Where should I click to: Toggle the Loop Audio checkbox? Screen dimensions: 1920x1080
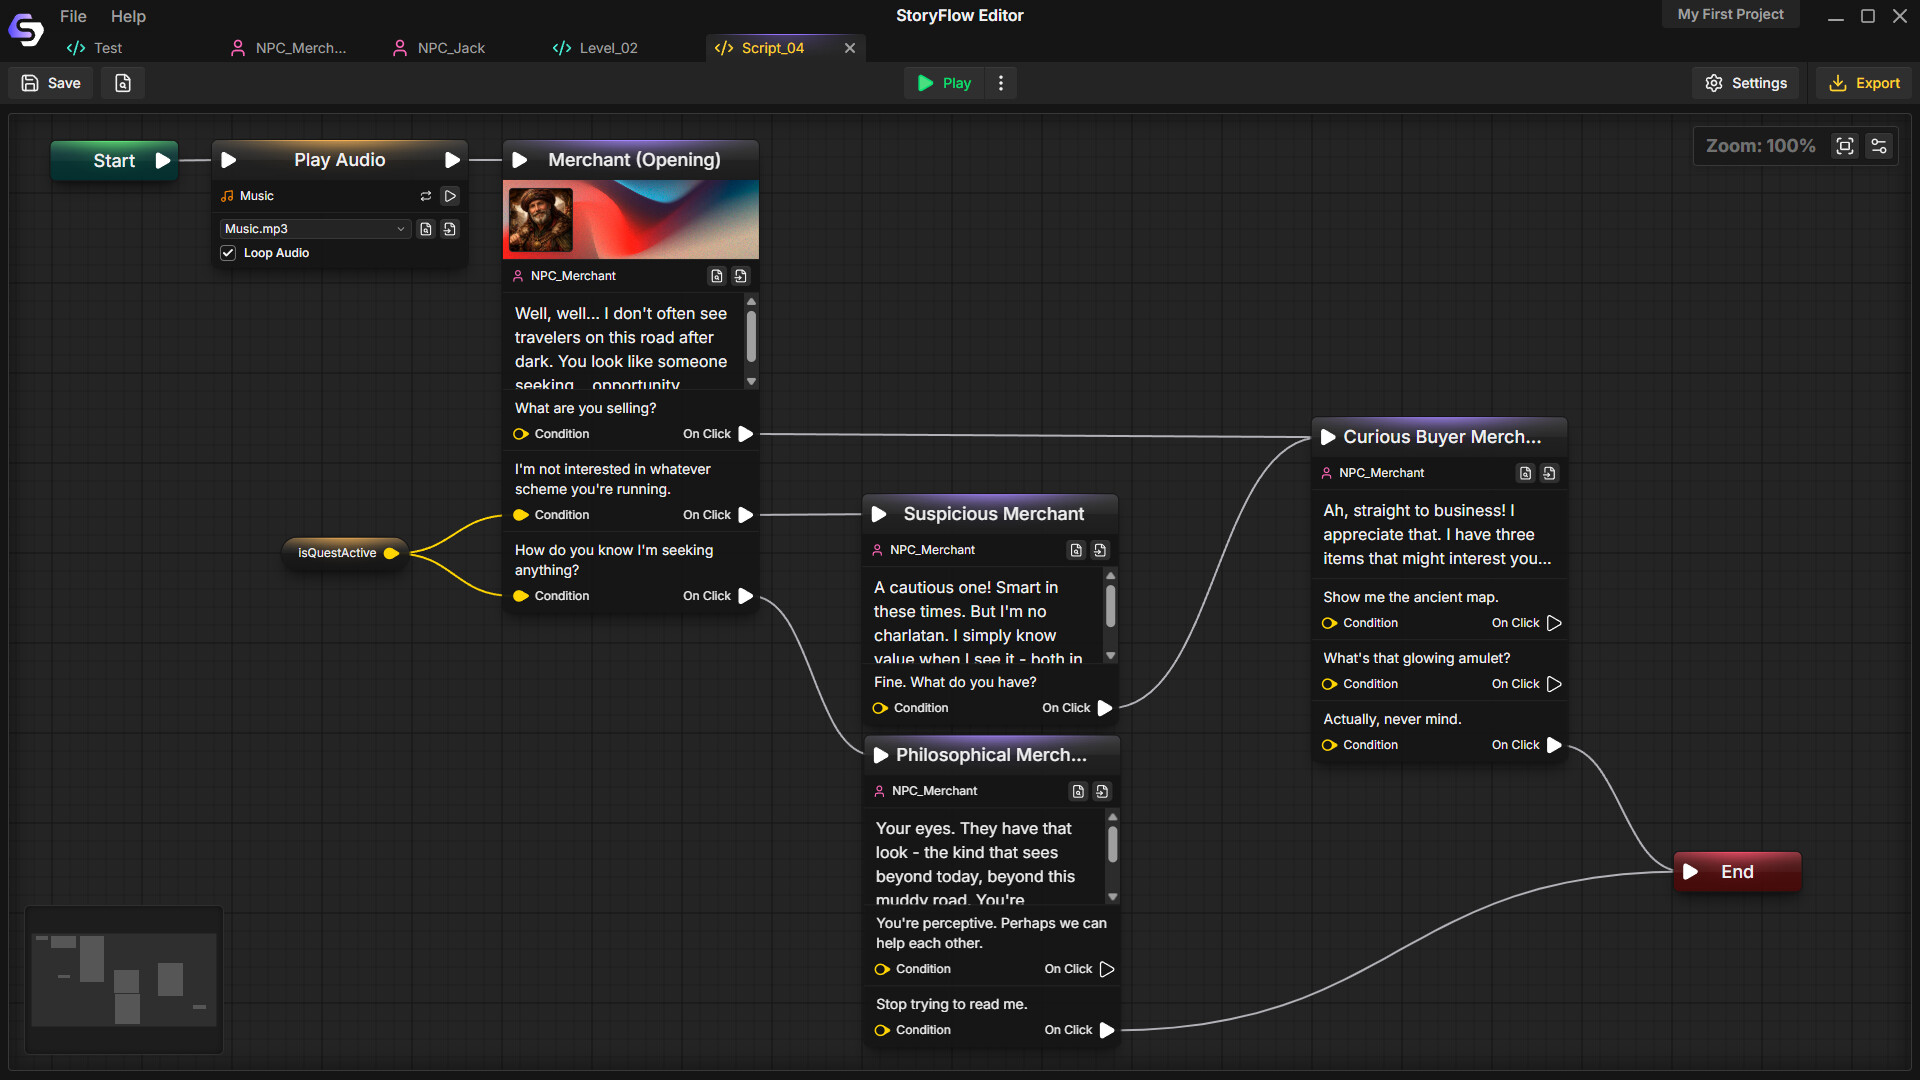228,253
